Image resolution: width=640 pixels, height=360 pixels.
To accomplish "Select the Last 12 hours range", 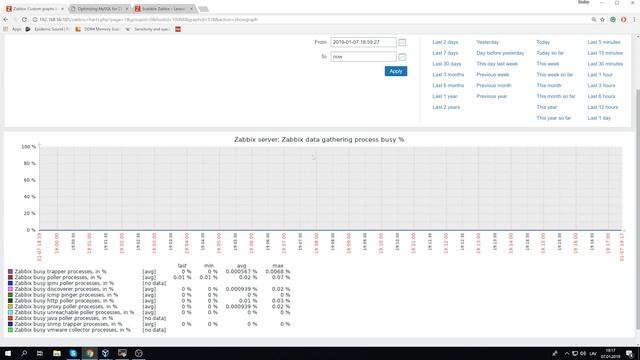I will 602,107.
